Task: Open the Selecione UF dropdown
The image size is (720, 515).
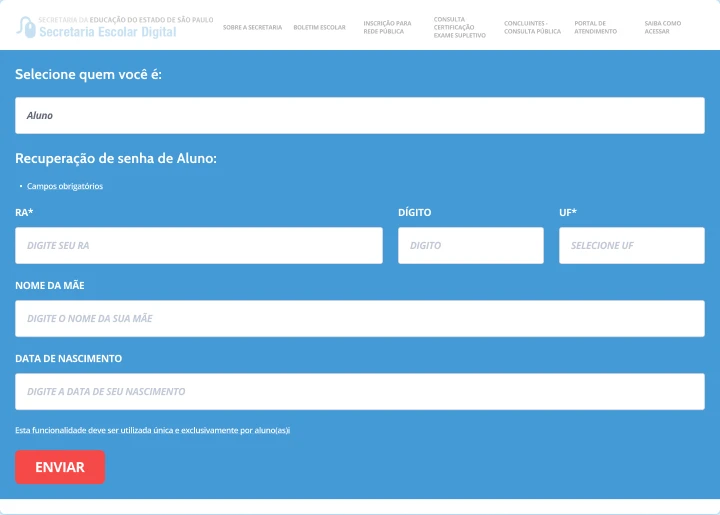Action: click(x=631, y=246)
